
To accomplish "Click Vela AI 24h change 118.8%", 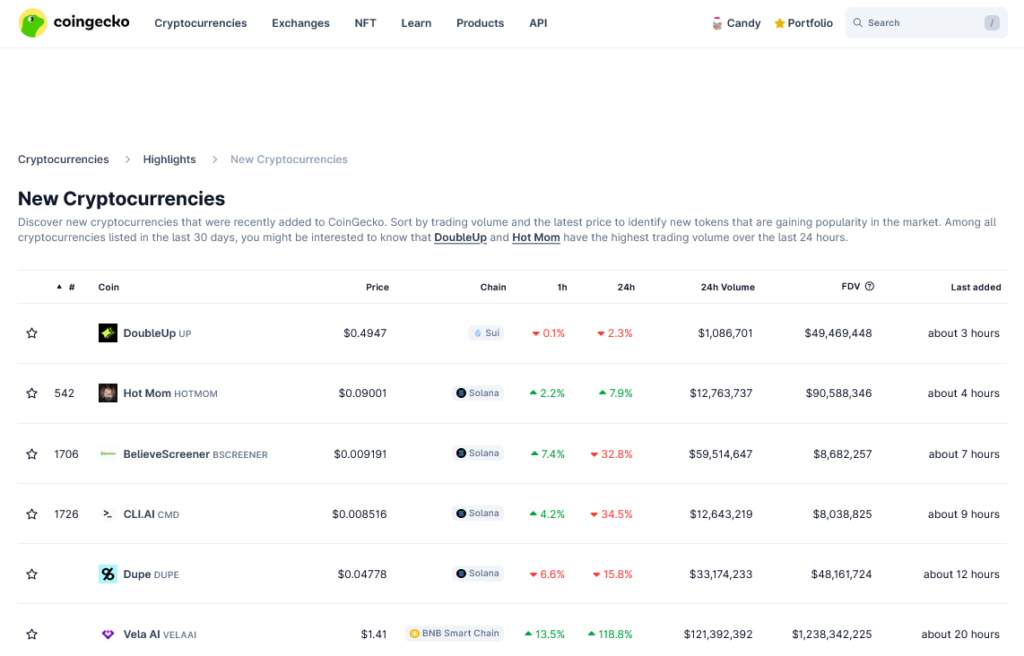I will 610,634.
